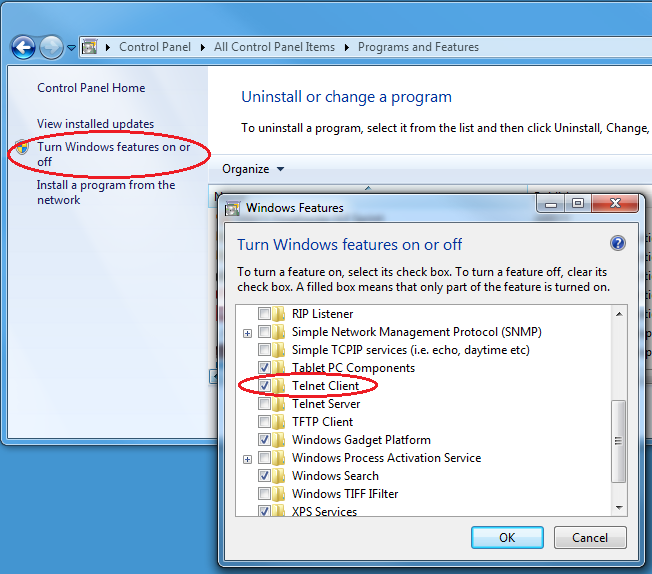Select Control Panel in the address breadcrumb
The height and width of the screenshot is (574, 652).
tap(155, 47)
